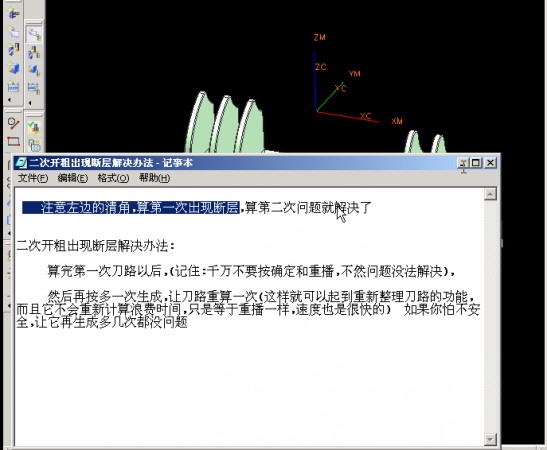Switch to Program Order View
Viewport: 547px width, 450px height.
[x=34, y=34]
